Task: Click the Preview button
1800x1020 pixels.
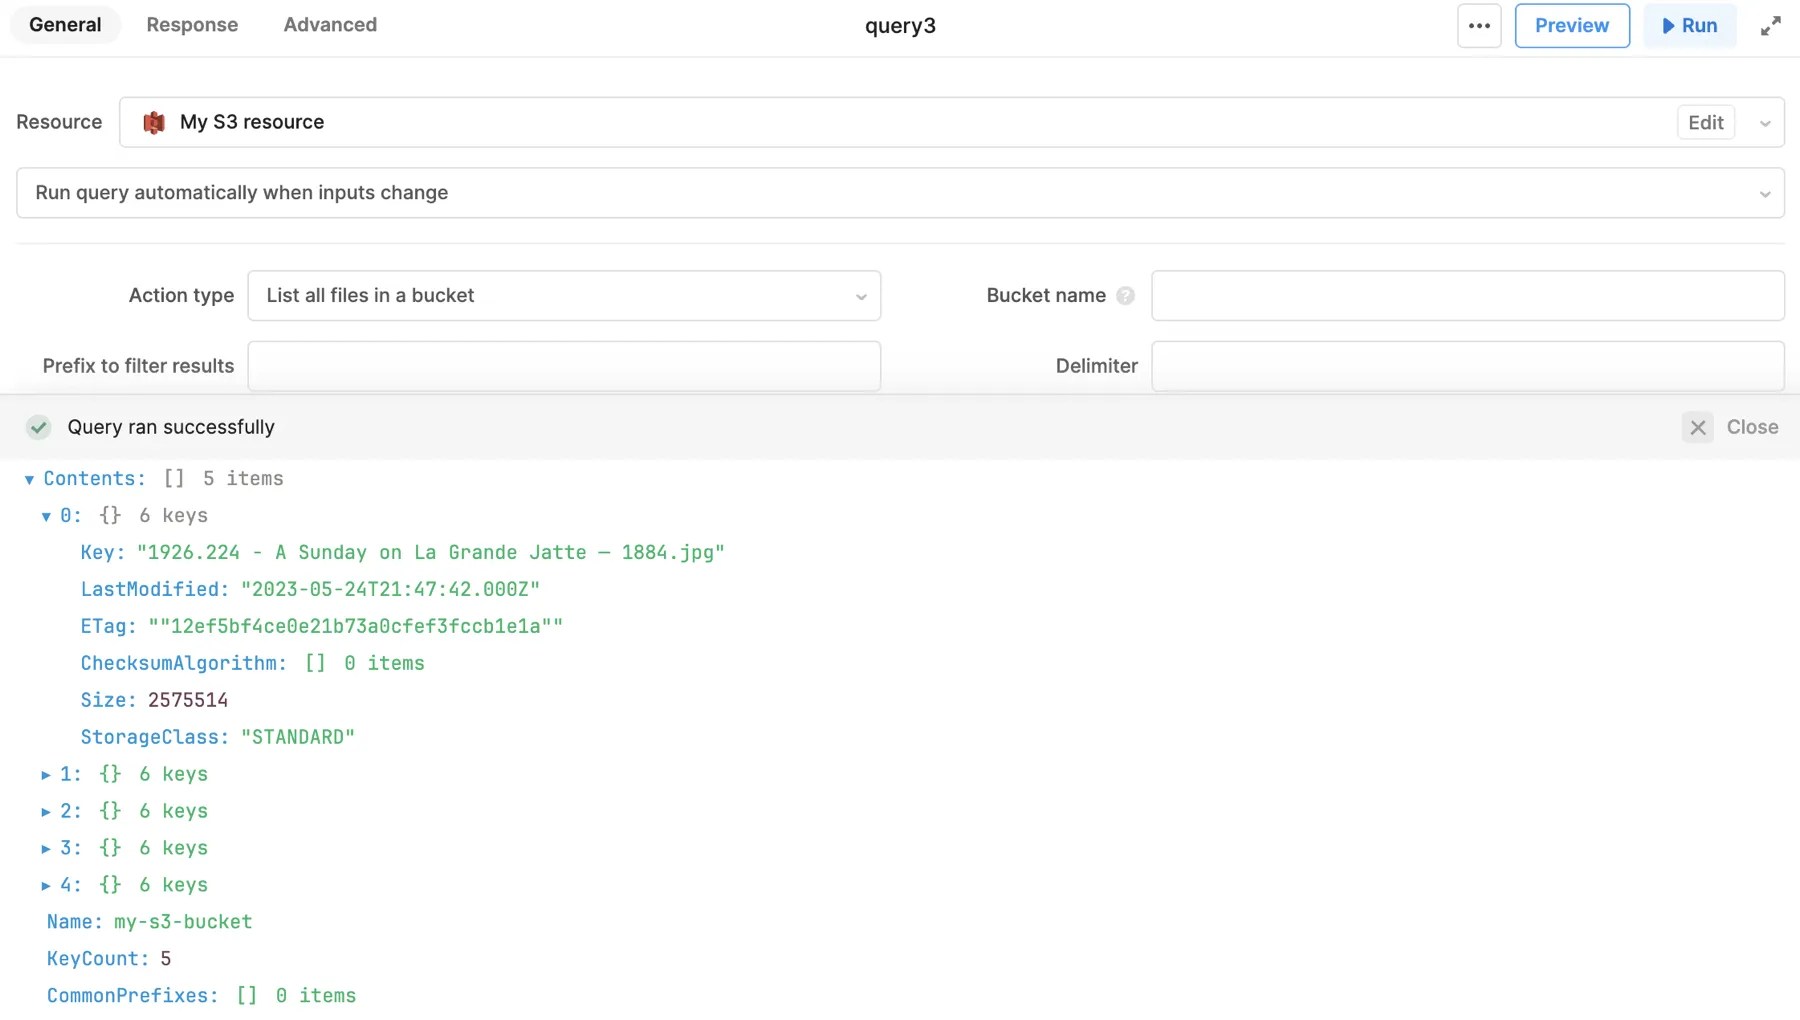Action: 1571,25
